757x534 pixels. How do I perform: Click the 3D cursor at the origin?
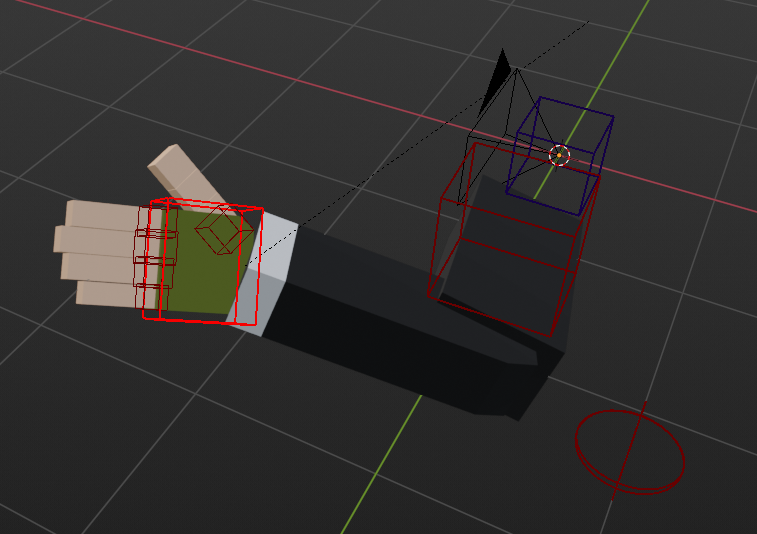click(x=560, y=155)
